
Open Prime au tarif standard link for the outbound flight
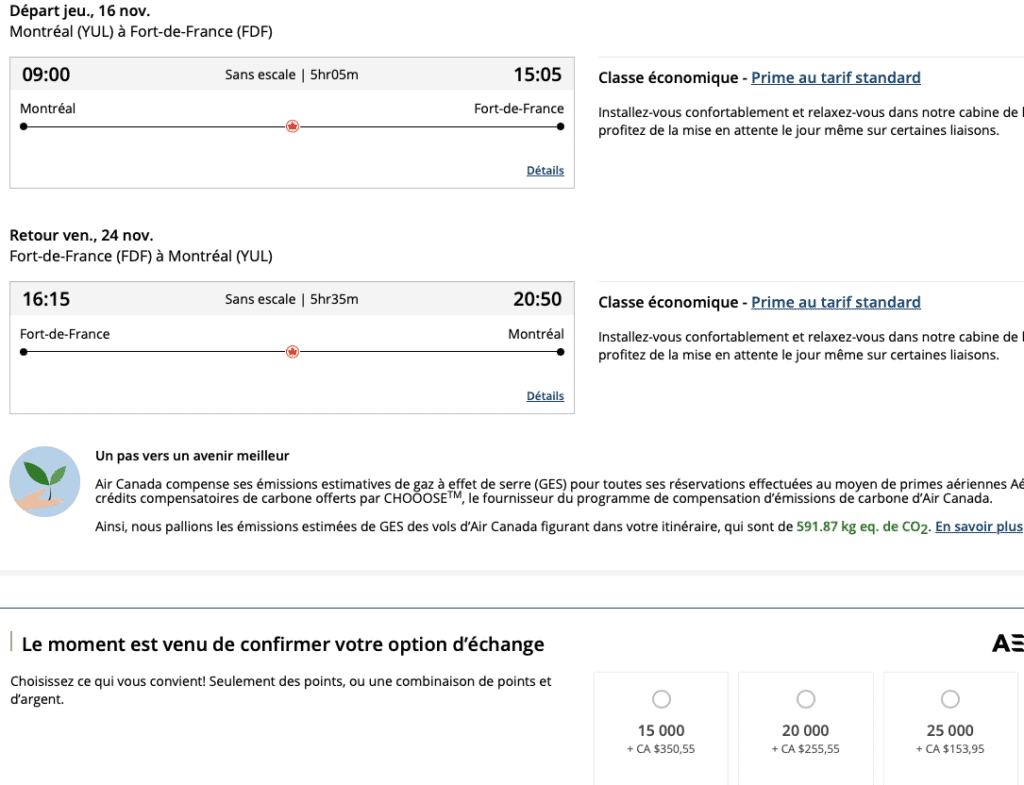[835, 78]
